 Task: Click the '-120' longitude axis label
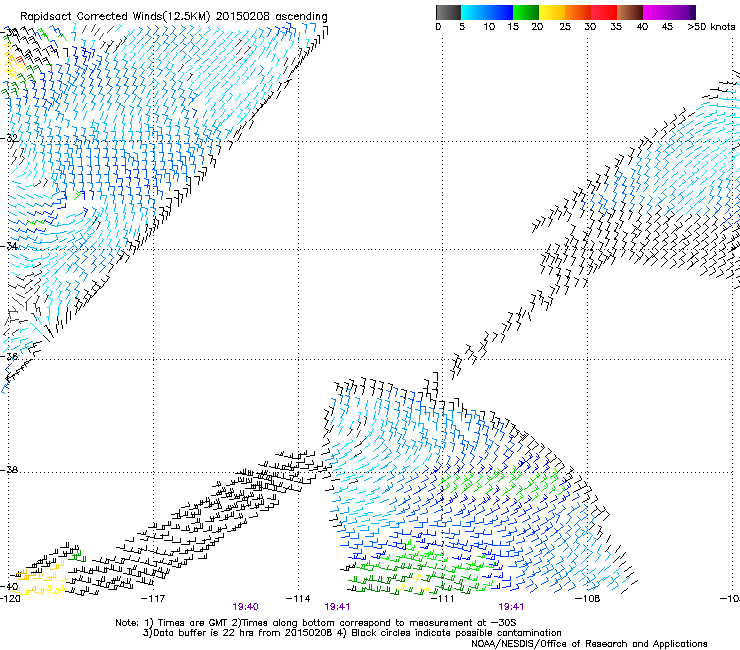(x=10, y=599)
